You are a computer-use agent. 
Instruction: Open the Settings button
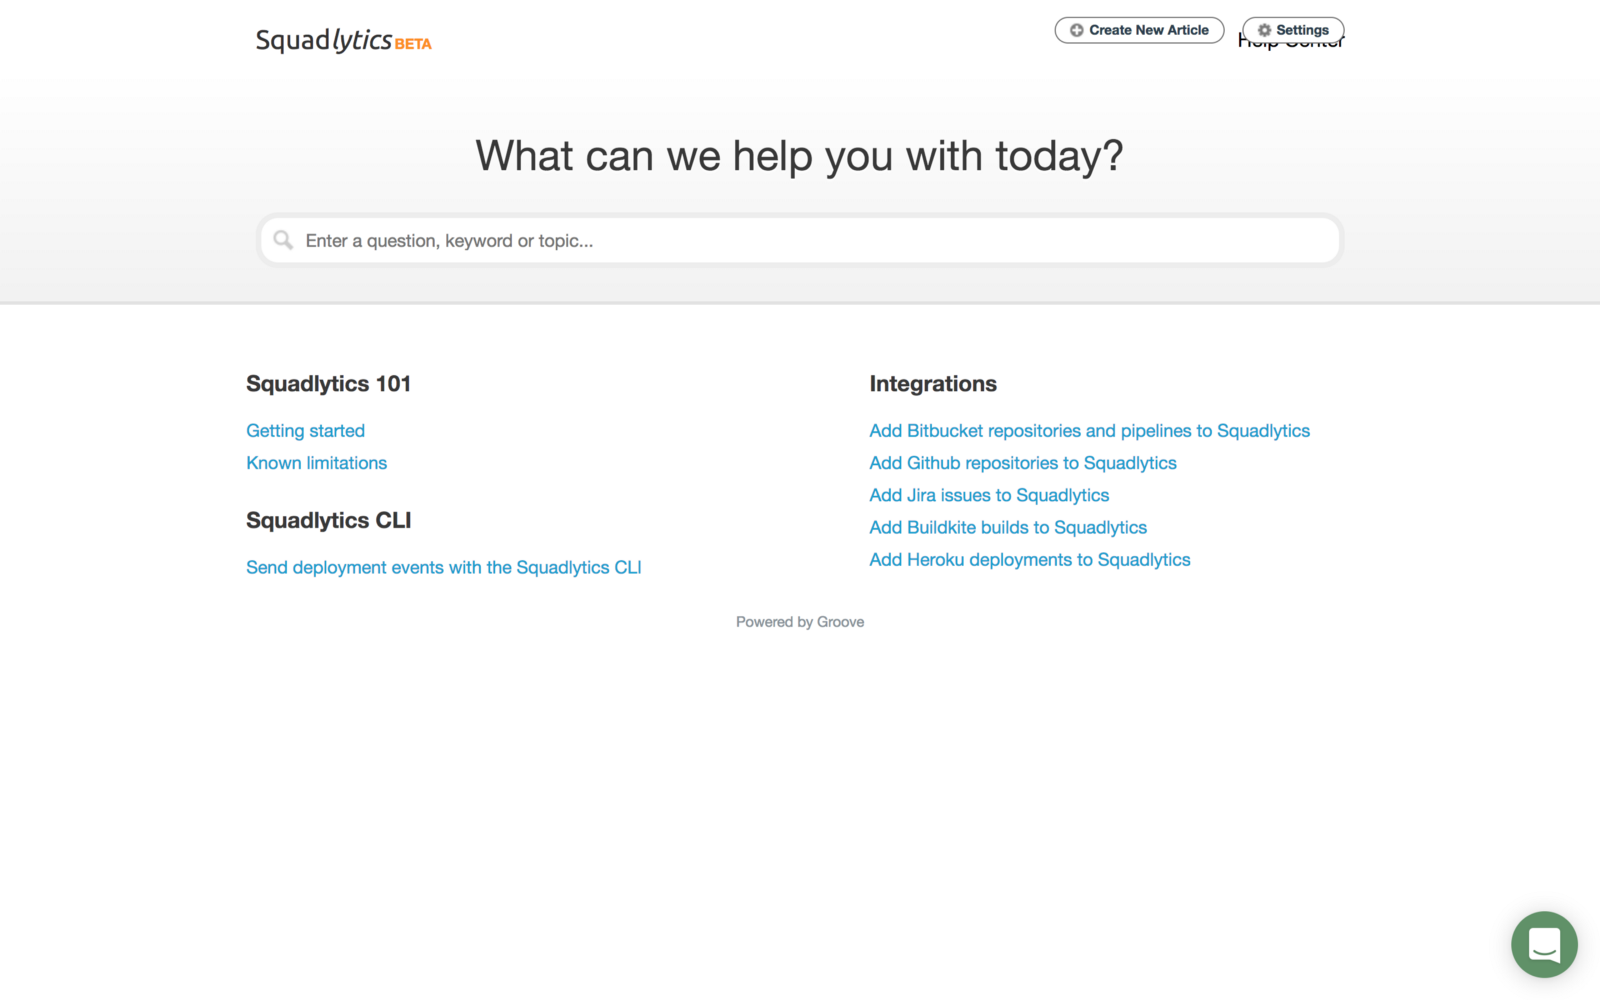pyautogui.click(x=1293, y=30)
